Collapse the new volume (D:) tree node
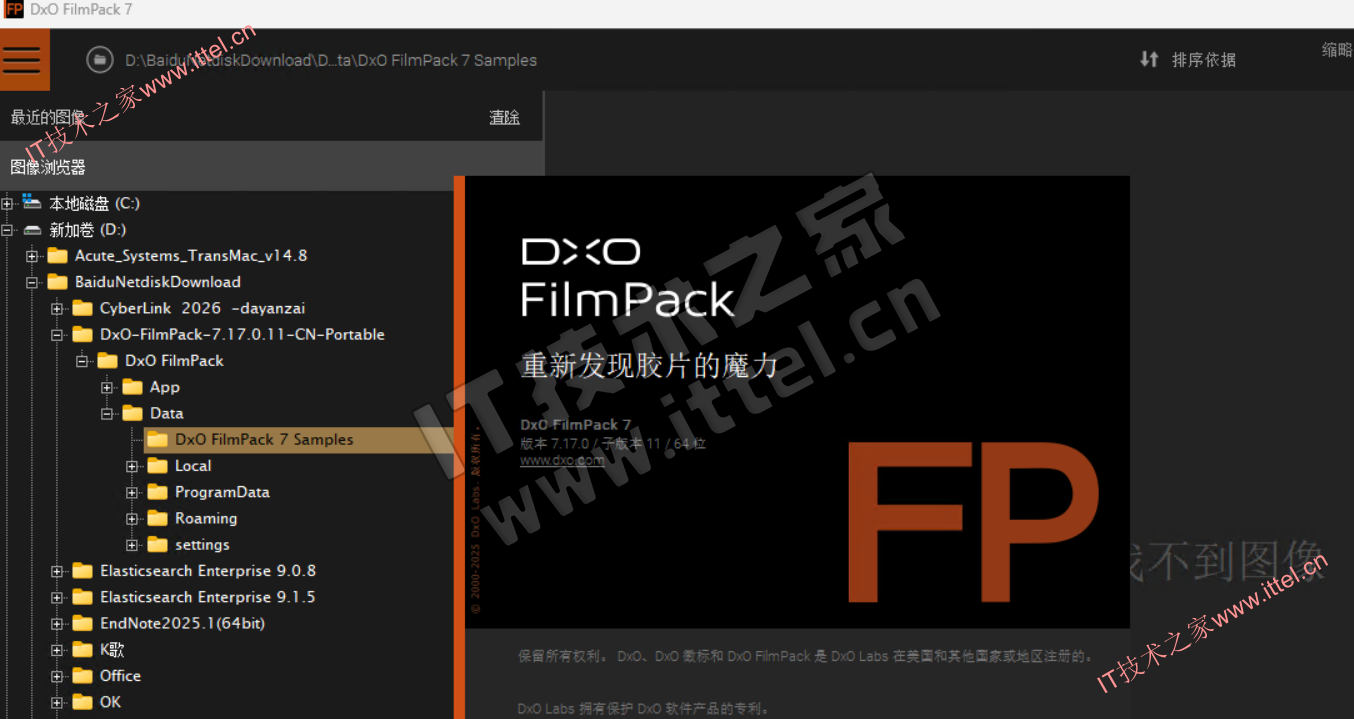 click(x=8, y=230)
